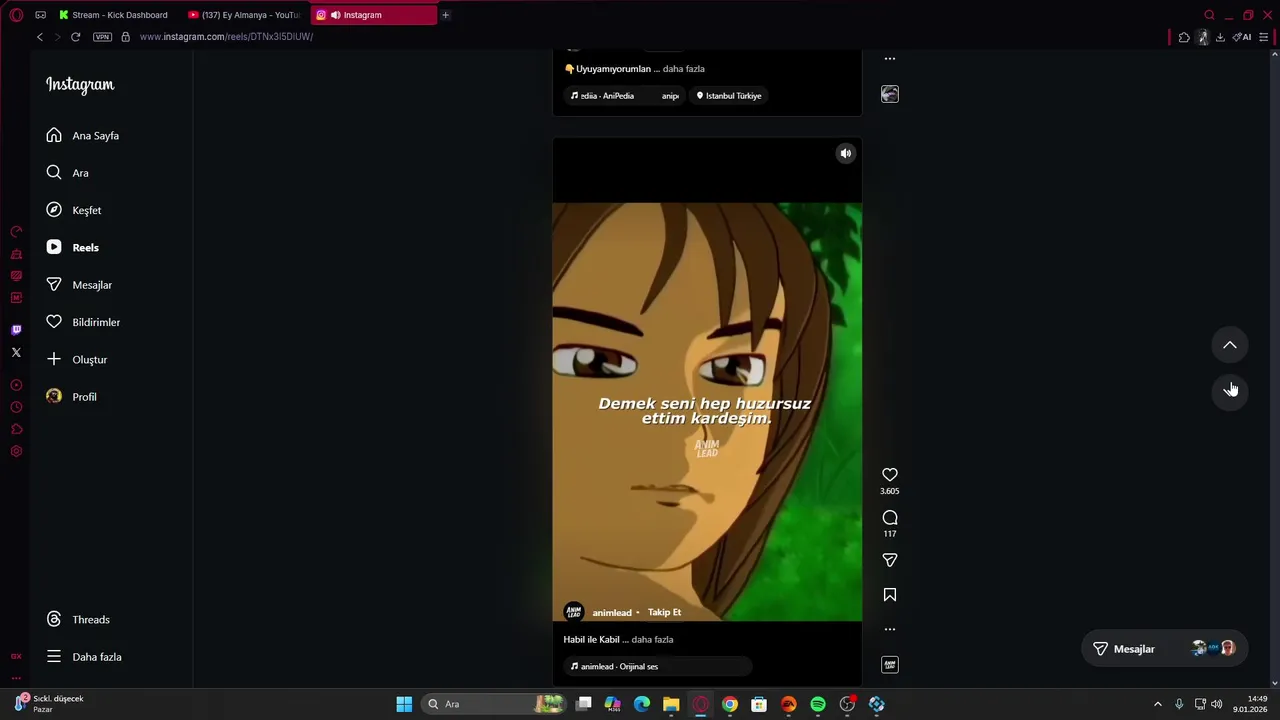Open browser tab search magnifier
The height and width of the screenshot is (720, 1280).
pos(1209,15)
